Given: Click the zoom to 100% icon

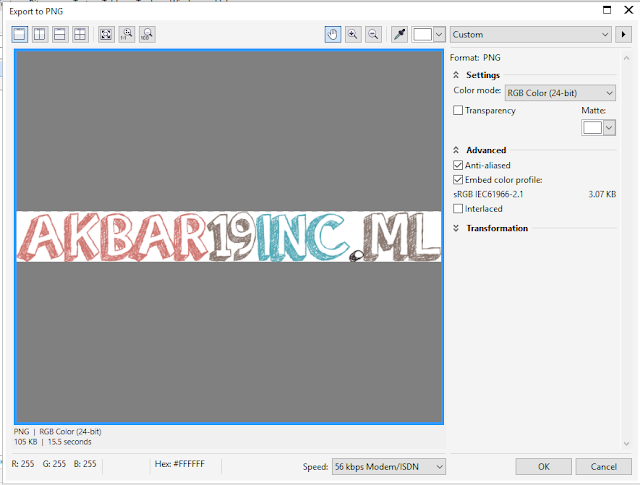Looking at the screenshot, I should [x=147, y=34].
